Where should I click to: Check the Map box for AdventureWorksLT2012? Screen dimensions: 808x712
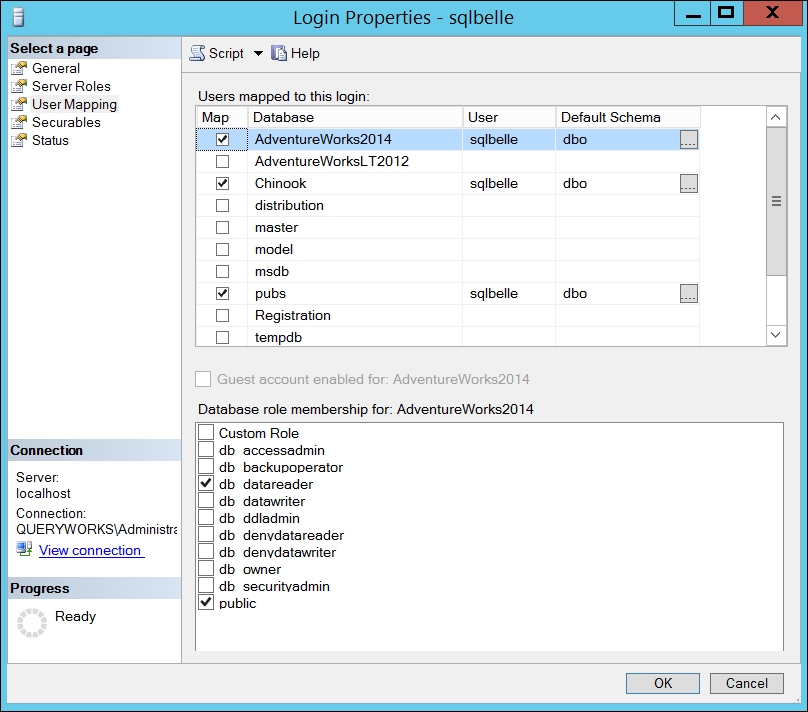click(x=222, y=161)
